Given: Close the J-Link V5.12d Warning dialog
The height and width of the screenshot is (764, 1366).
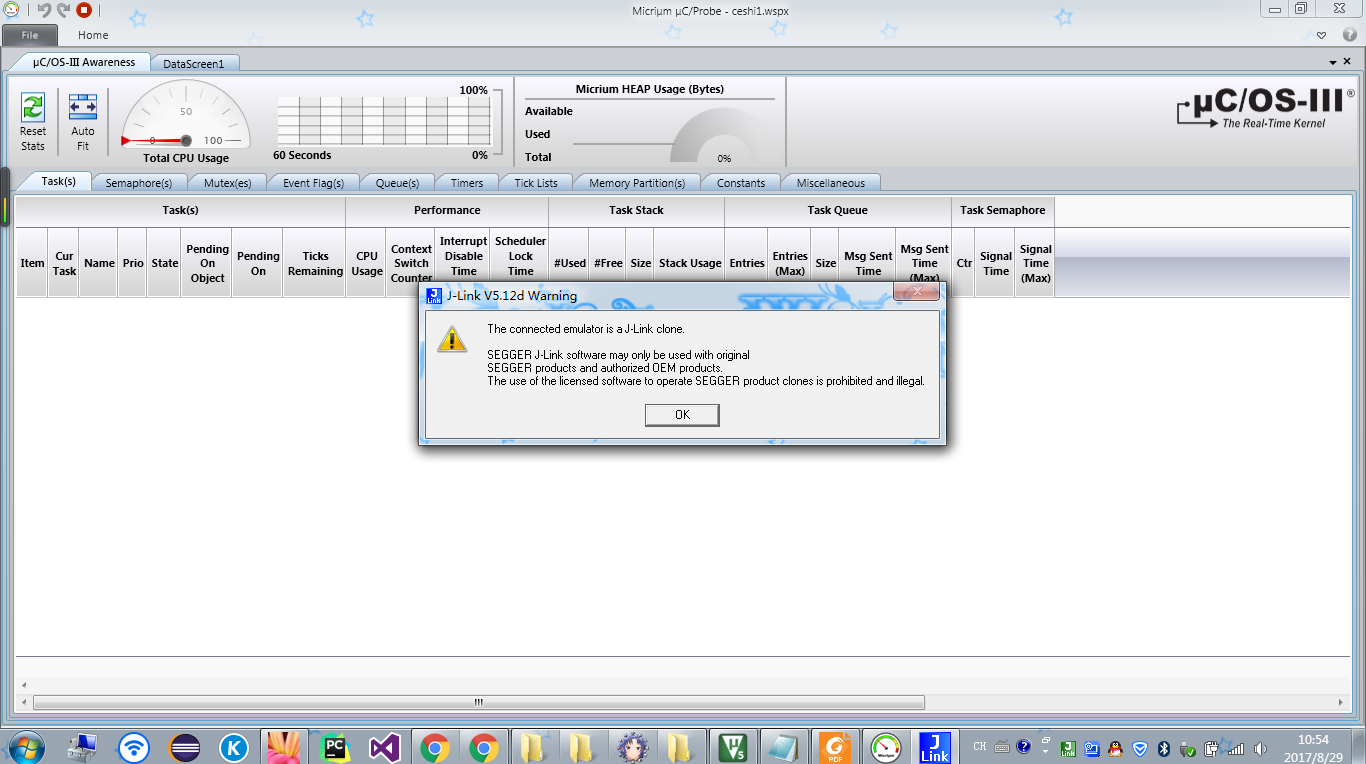Looking at the screenshot, I should [x=916, y=291].
